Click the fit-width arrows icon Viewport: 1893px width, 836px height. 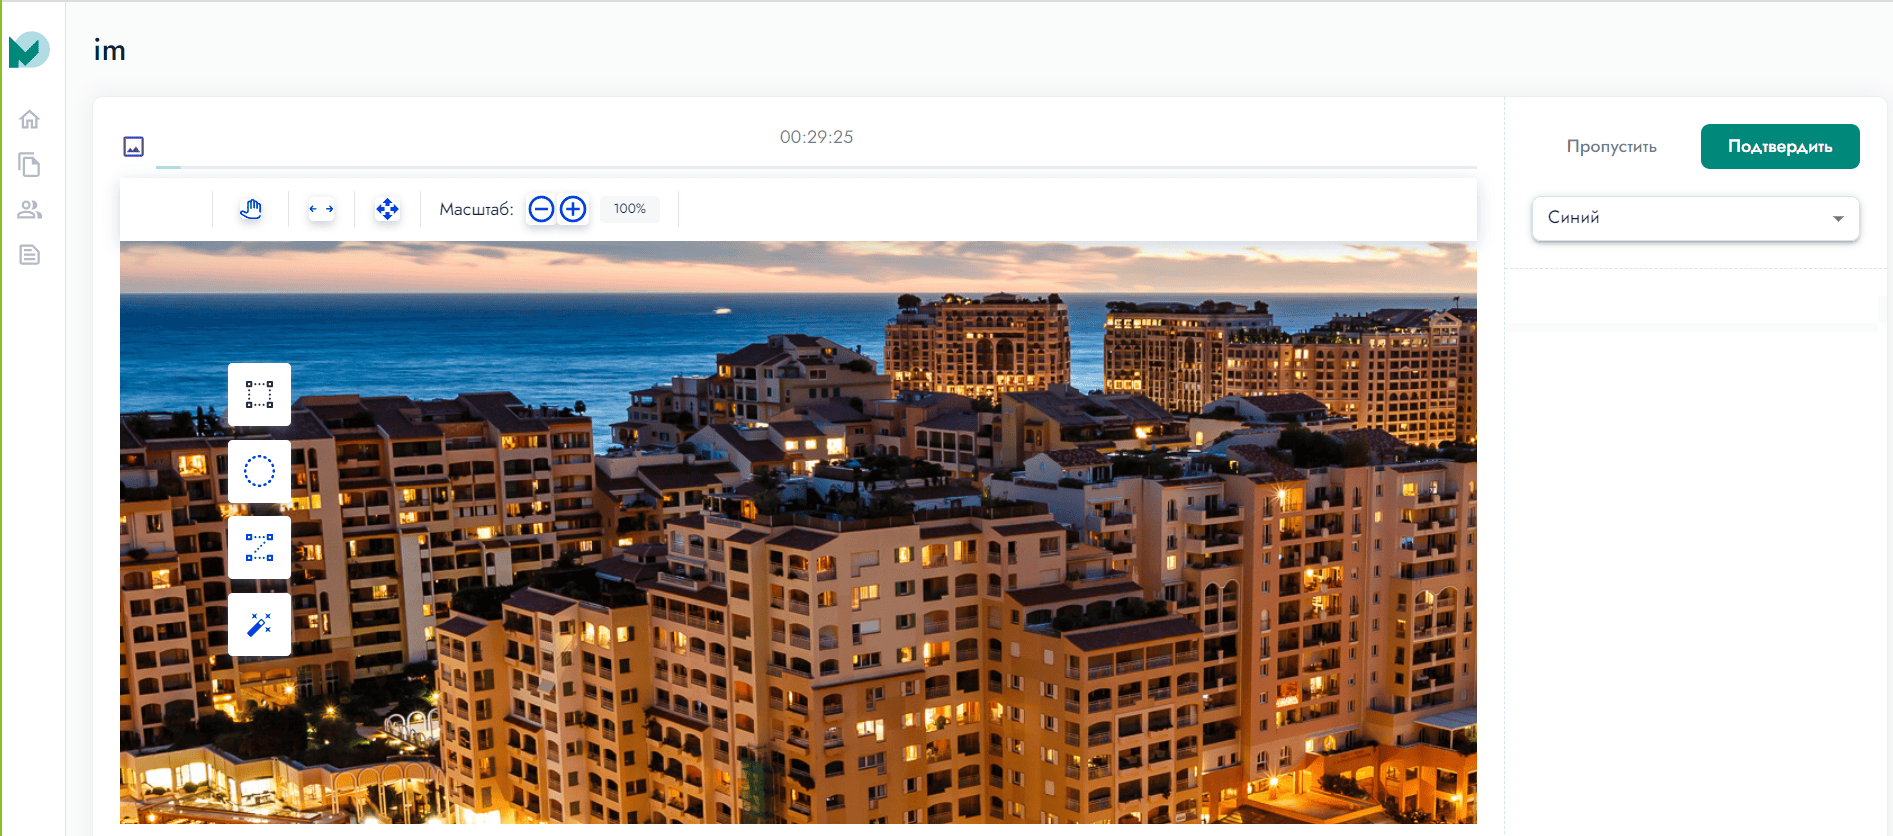coord(321,209)
